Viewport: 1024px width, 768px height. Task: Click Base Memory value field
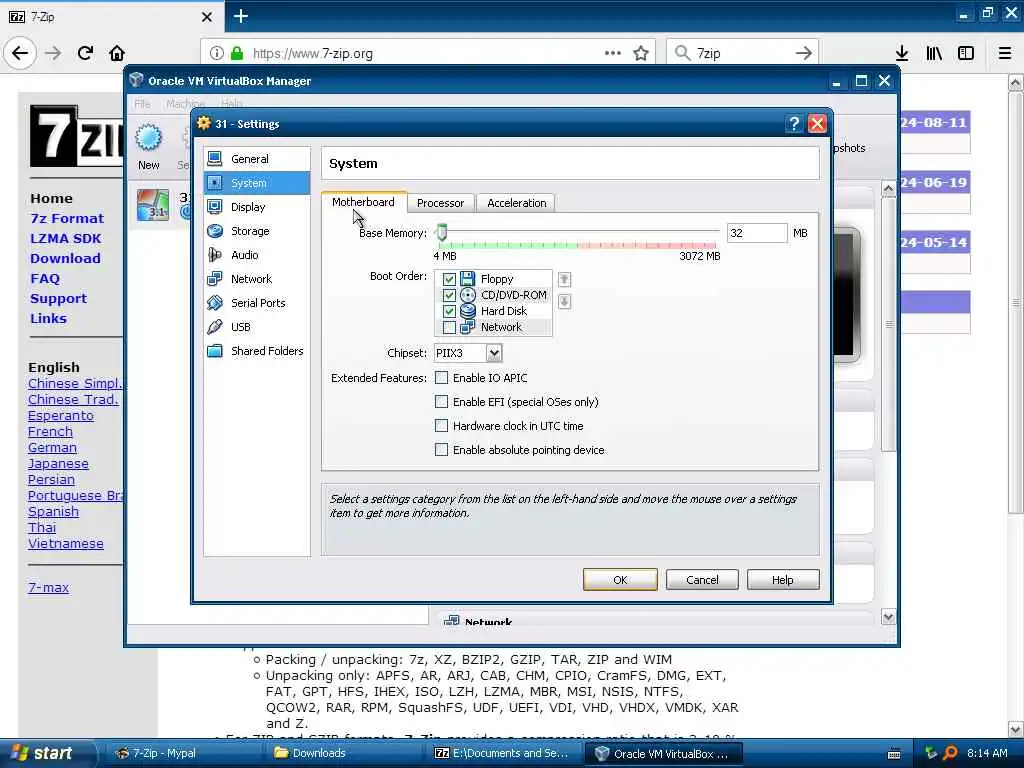(x=756, y=233)
